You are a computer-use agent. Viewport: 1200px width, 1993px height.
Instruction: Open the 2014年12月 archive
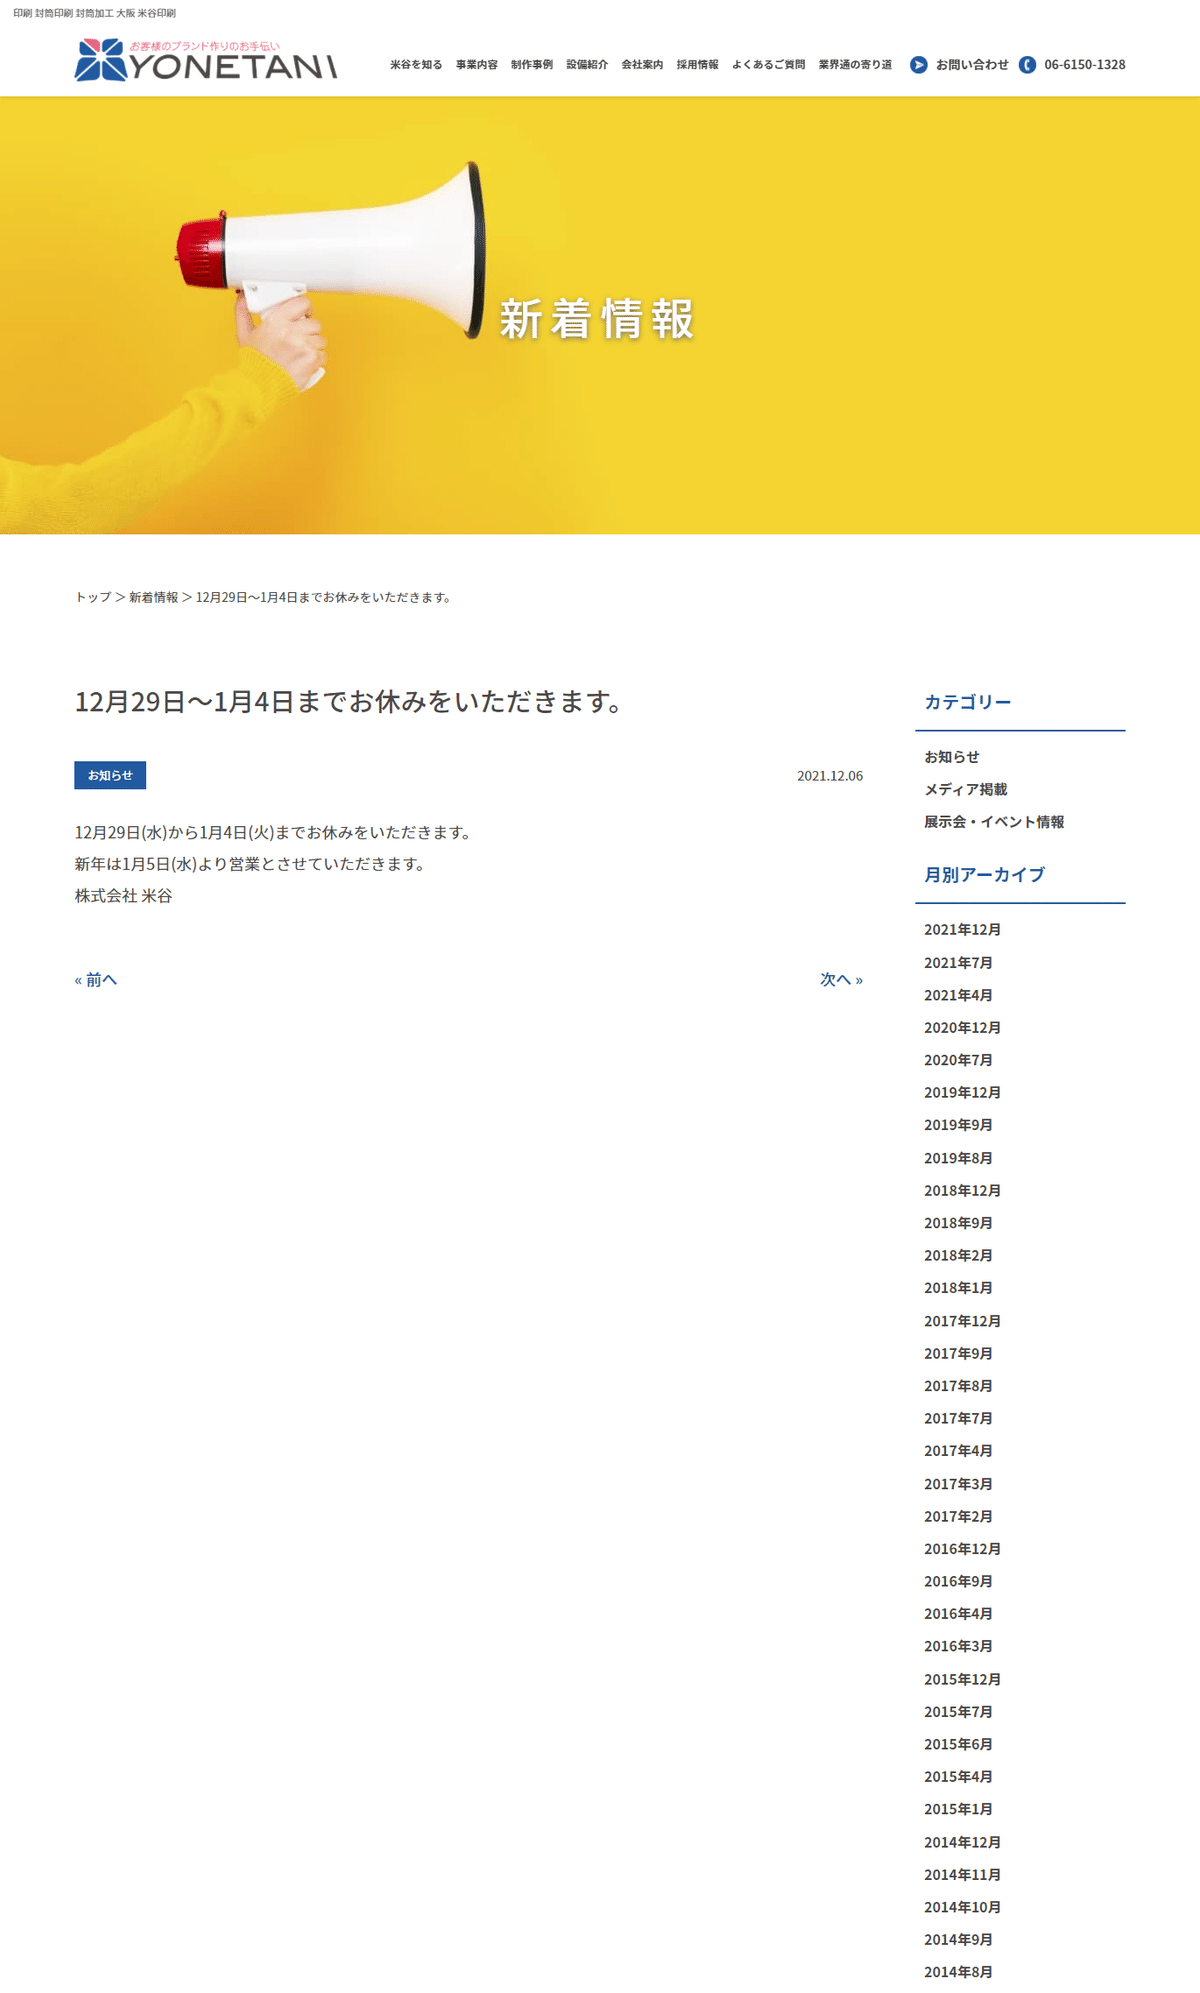(962, 1843)
